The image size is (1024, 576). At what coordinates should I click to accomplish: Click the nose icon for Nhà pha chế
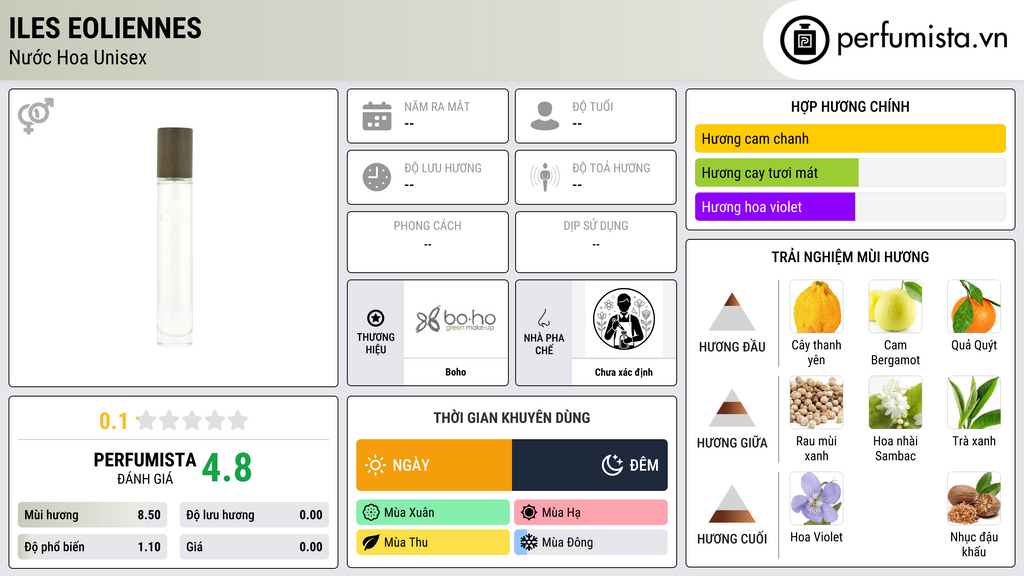tap(543, 319)
